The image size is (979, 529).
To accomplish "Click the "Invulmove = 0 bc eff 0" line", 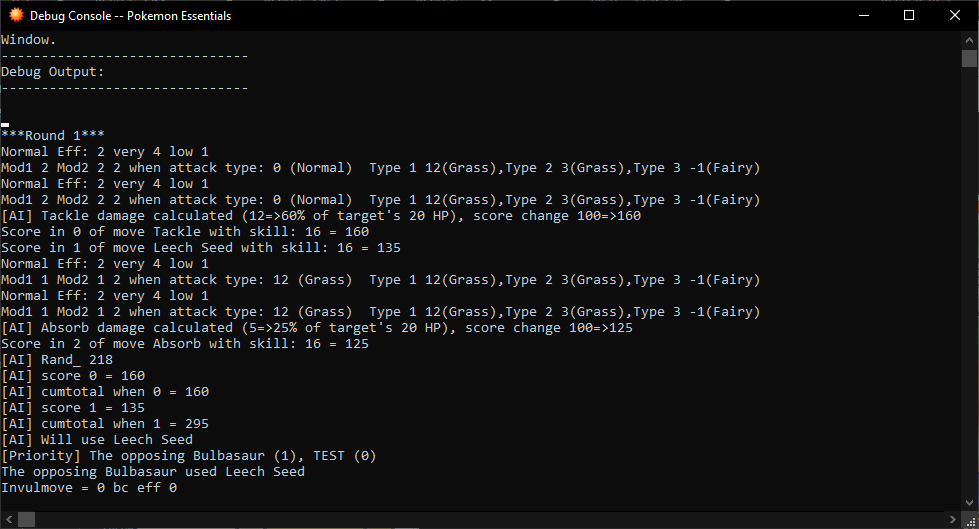I will click(x=89, y=488).
